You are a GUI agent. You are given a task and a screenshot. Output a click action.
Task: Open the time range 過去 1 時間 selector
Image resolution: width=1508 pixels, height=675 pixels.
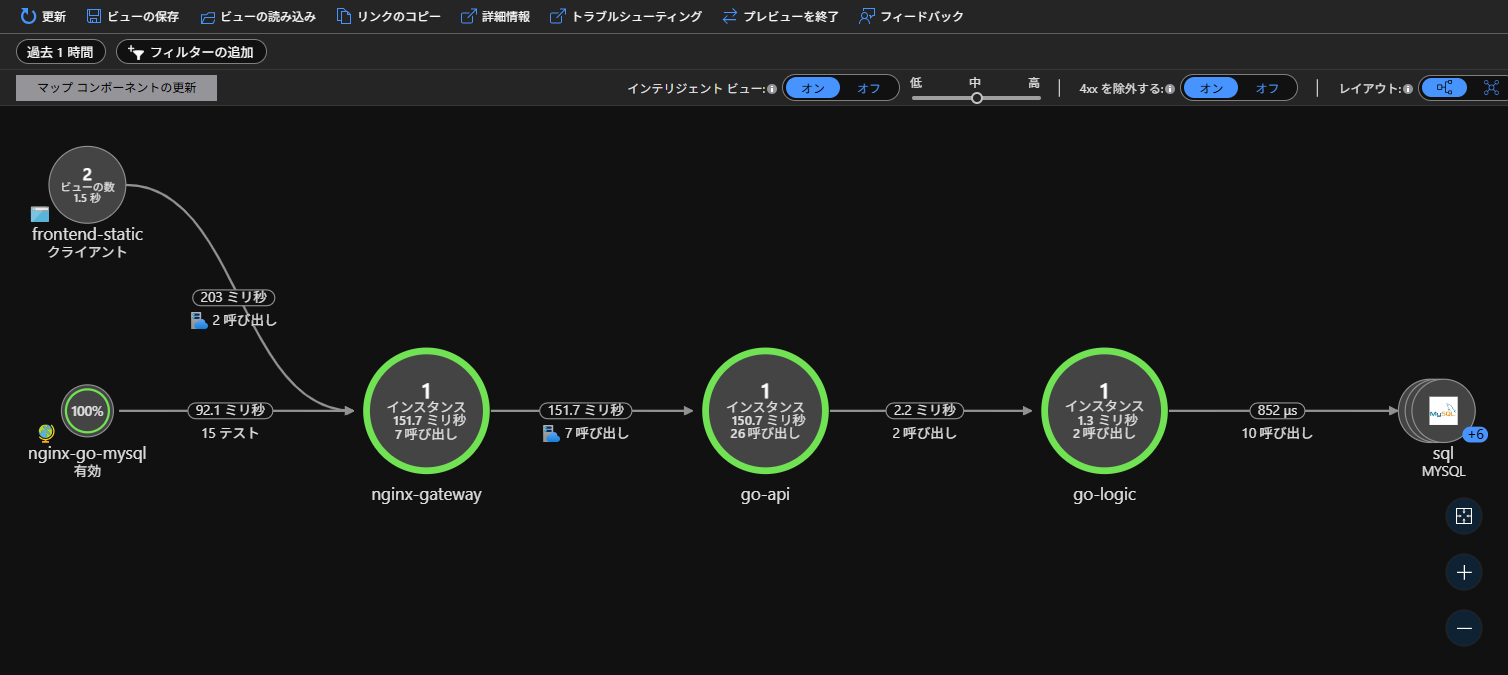pos(60,51)
